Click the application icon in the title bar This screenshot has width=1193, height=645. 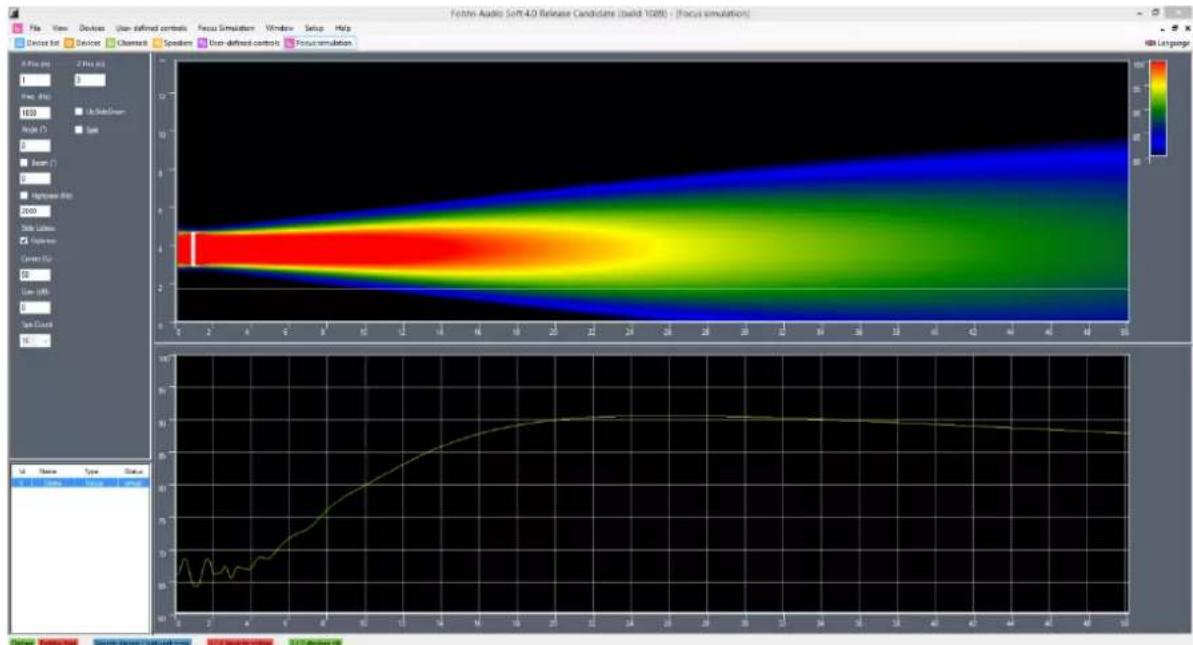pyautogui.click(x=14, y=13)
